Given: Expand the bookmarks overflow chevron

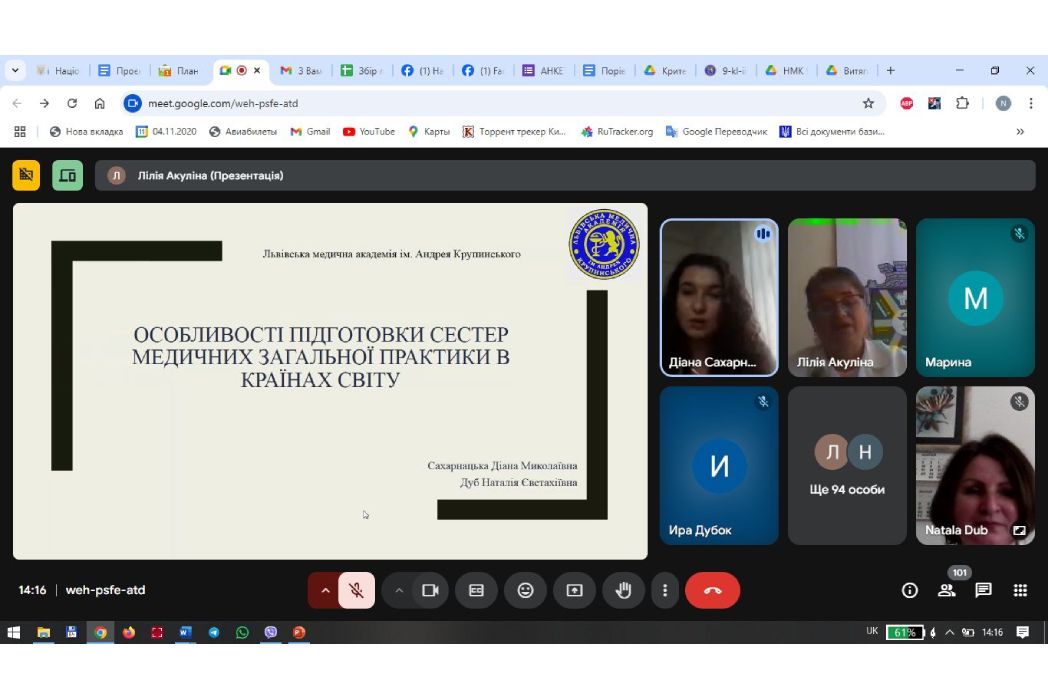Looking at the screenshot, I should pyautogui.click(x=1020, y=132).
